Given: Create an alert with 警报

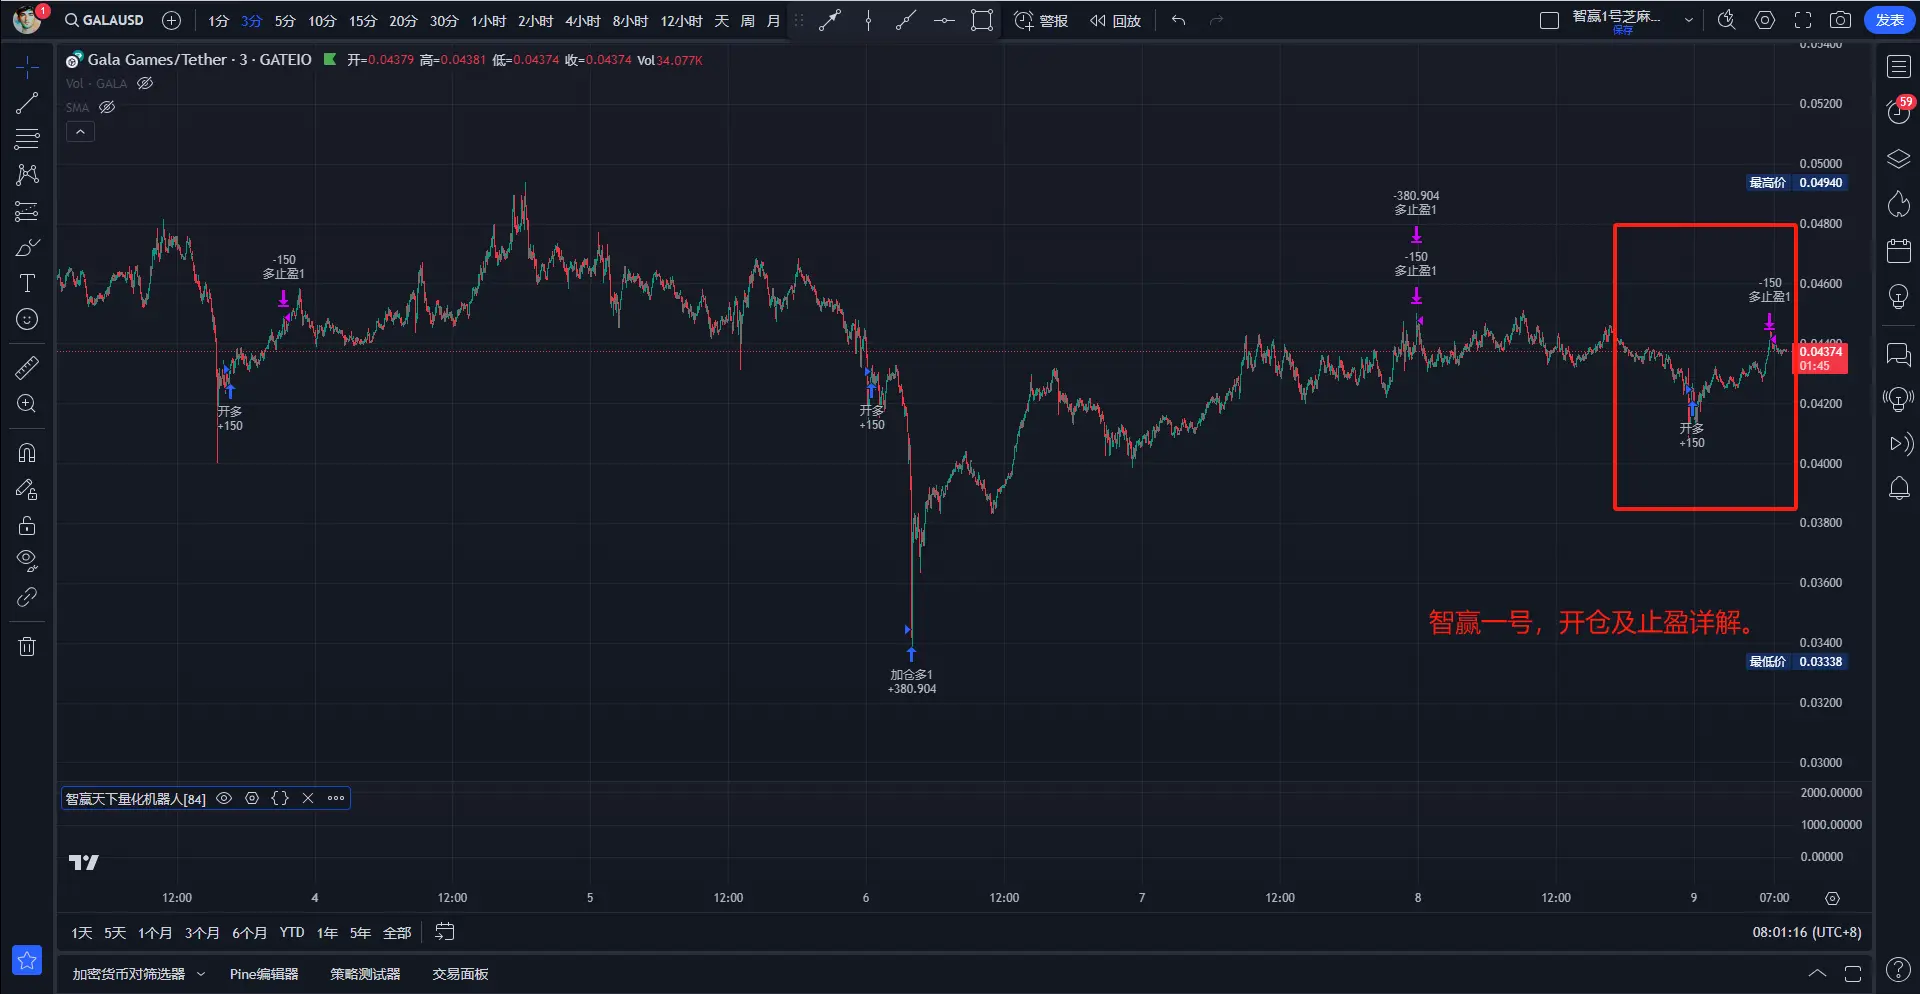Looking at the screenshot, I should (1041, 20).
